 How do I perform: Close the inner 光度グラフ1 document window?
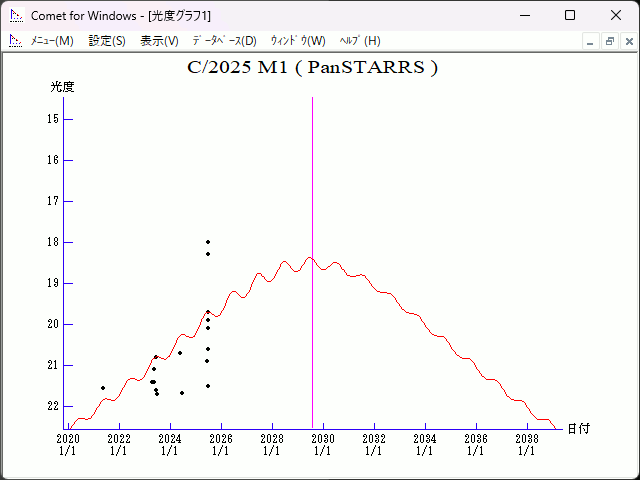(627, 41)
